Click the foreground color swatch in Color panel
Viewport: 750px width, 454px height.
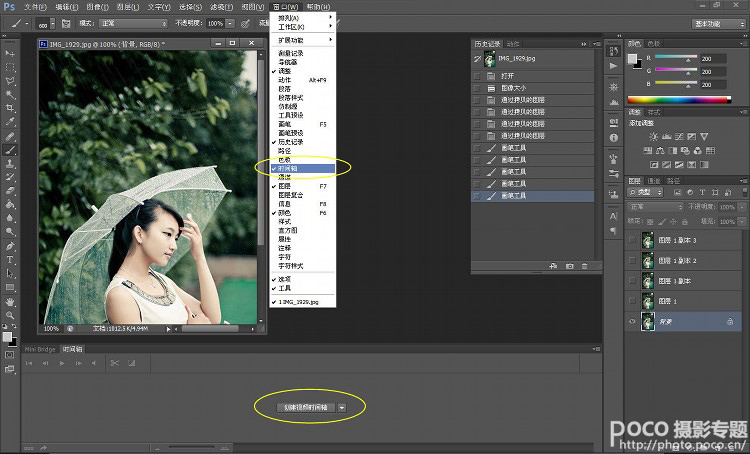click(633, 59)
